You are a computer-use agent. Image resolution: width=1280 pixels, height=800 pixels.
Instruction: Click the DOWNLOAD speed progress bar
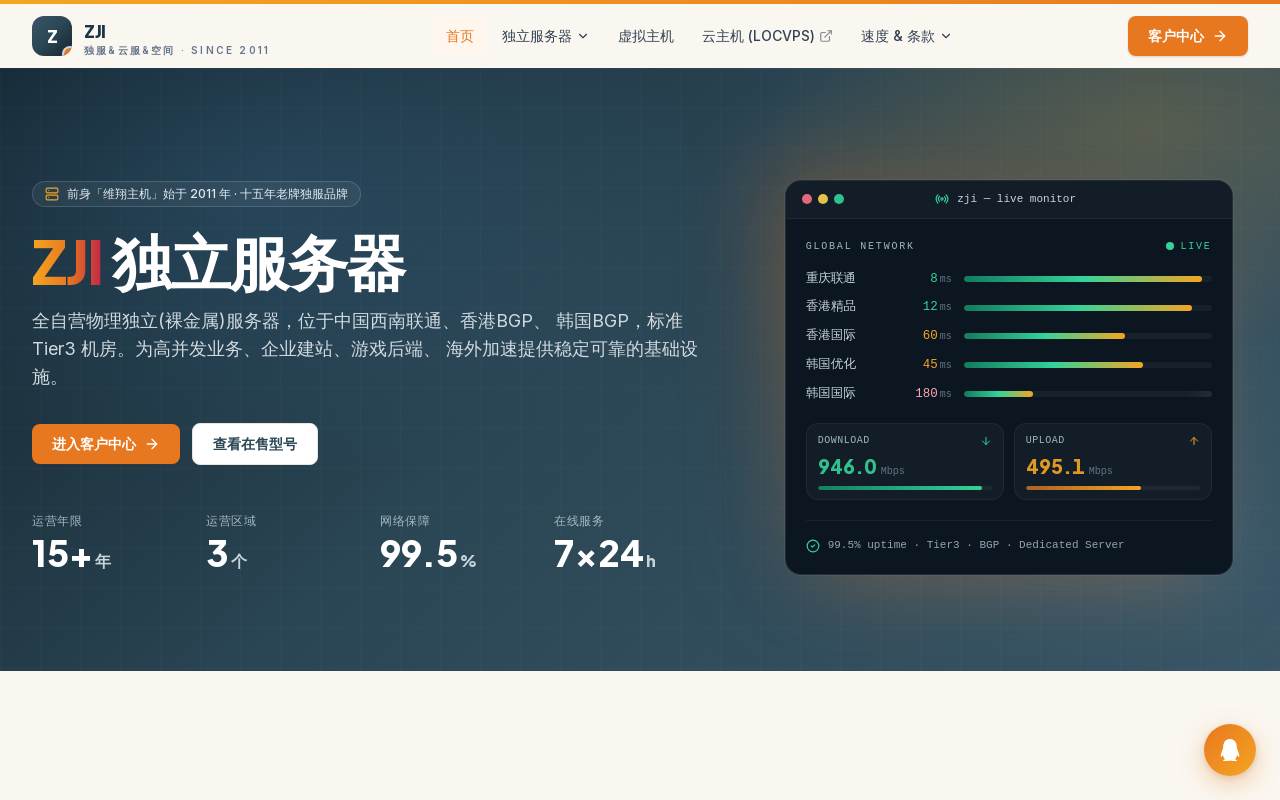[905, 488]
